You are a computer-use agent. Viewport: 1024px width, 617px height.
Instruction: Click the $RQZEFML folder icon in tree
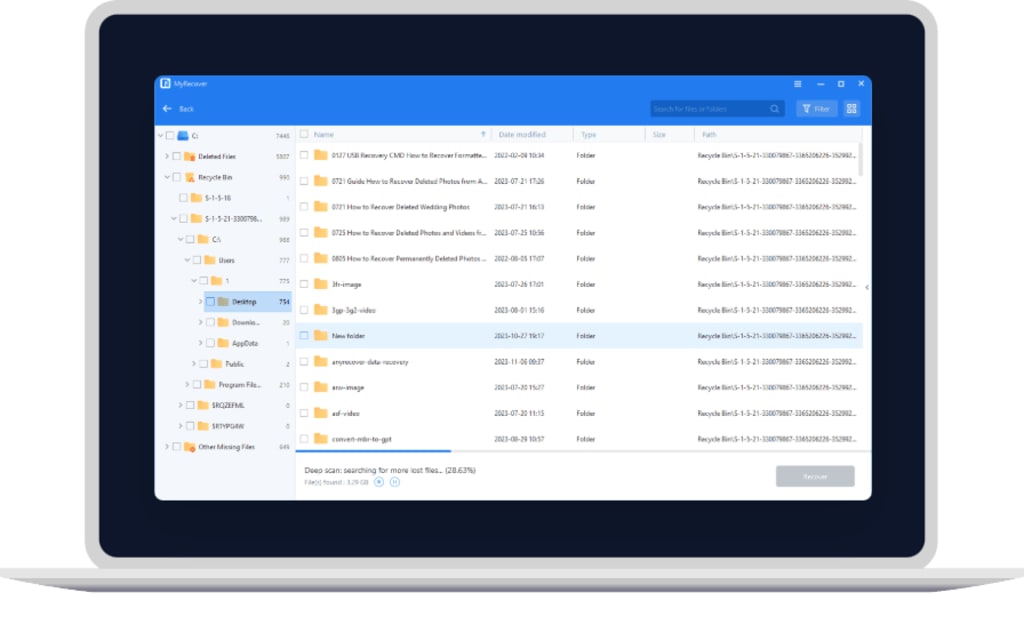tap(203, 405)
